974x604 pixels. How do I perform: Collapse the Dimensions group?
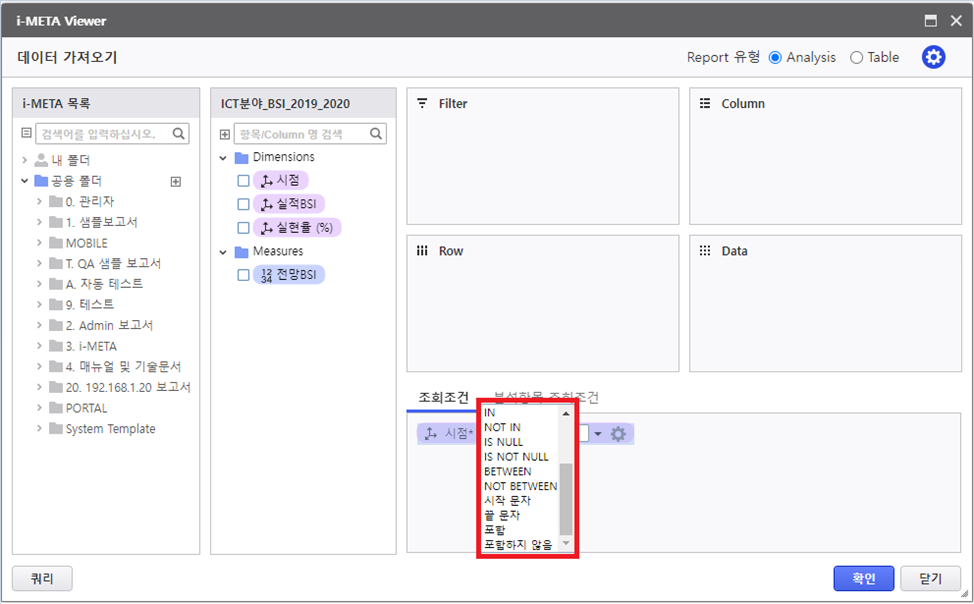[222, 158]
